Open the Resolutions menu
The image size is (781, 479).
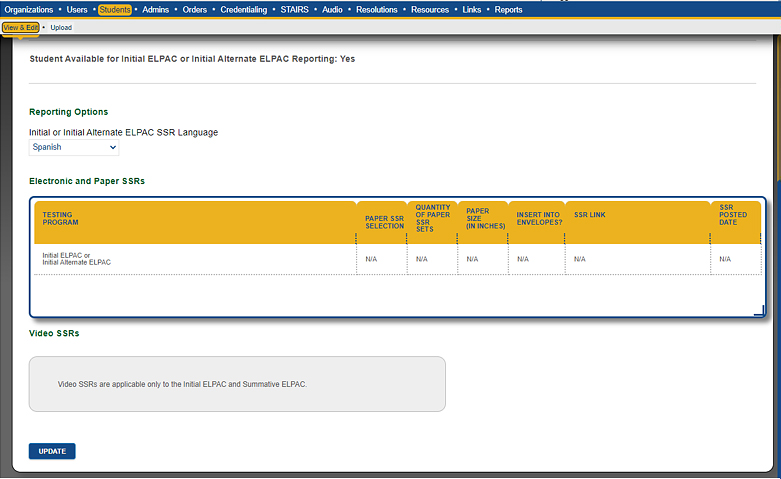(x=377, y=9)
